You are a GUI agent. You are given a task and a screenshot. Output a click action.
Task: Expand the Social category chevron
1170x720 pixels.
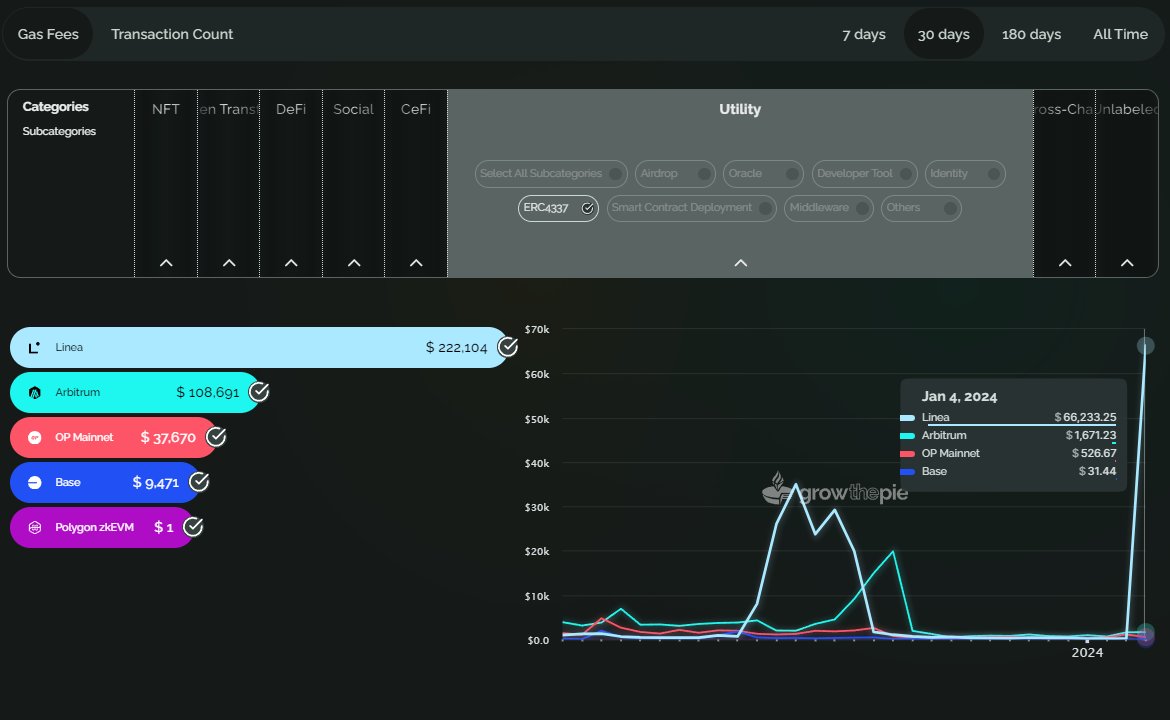[354, 263]
